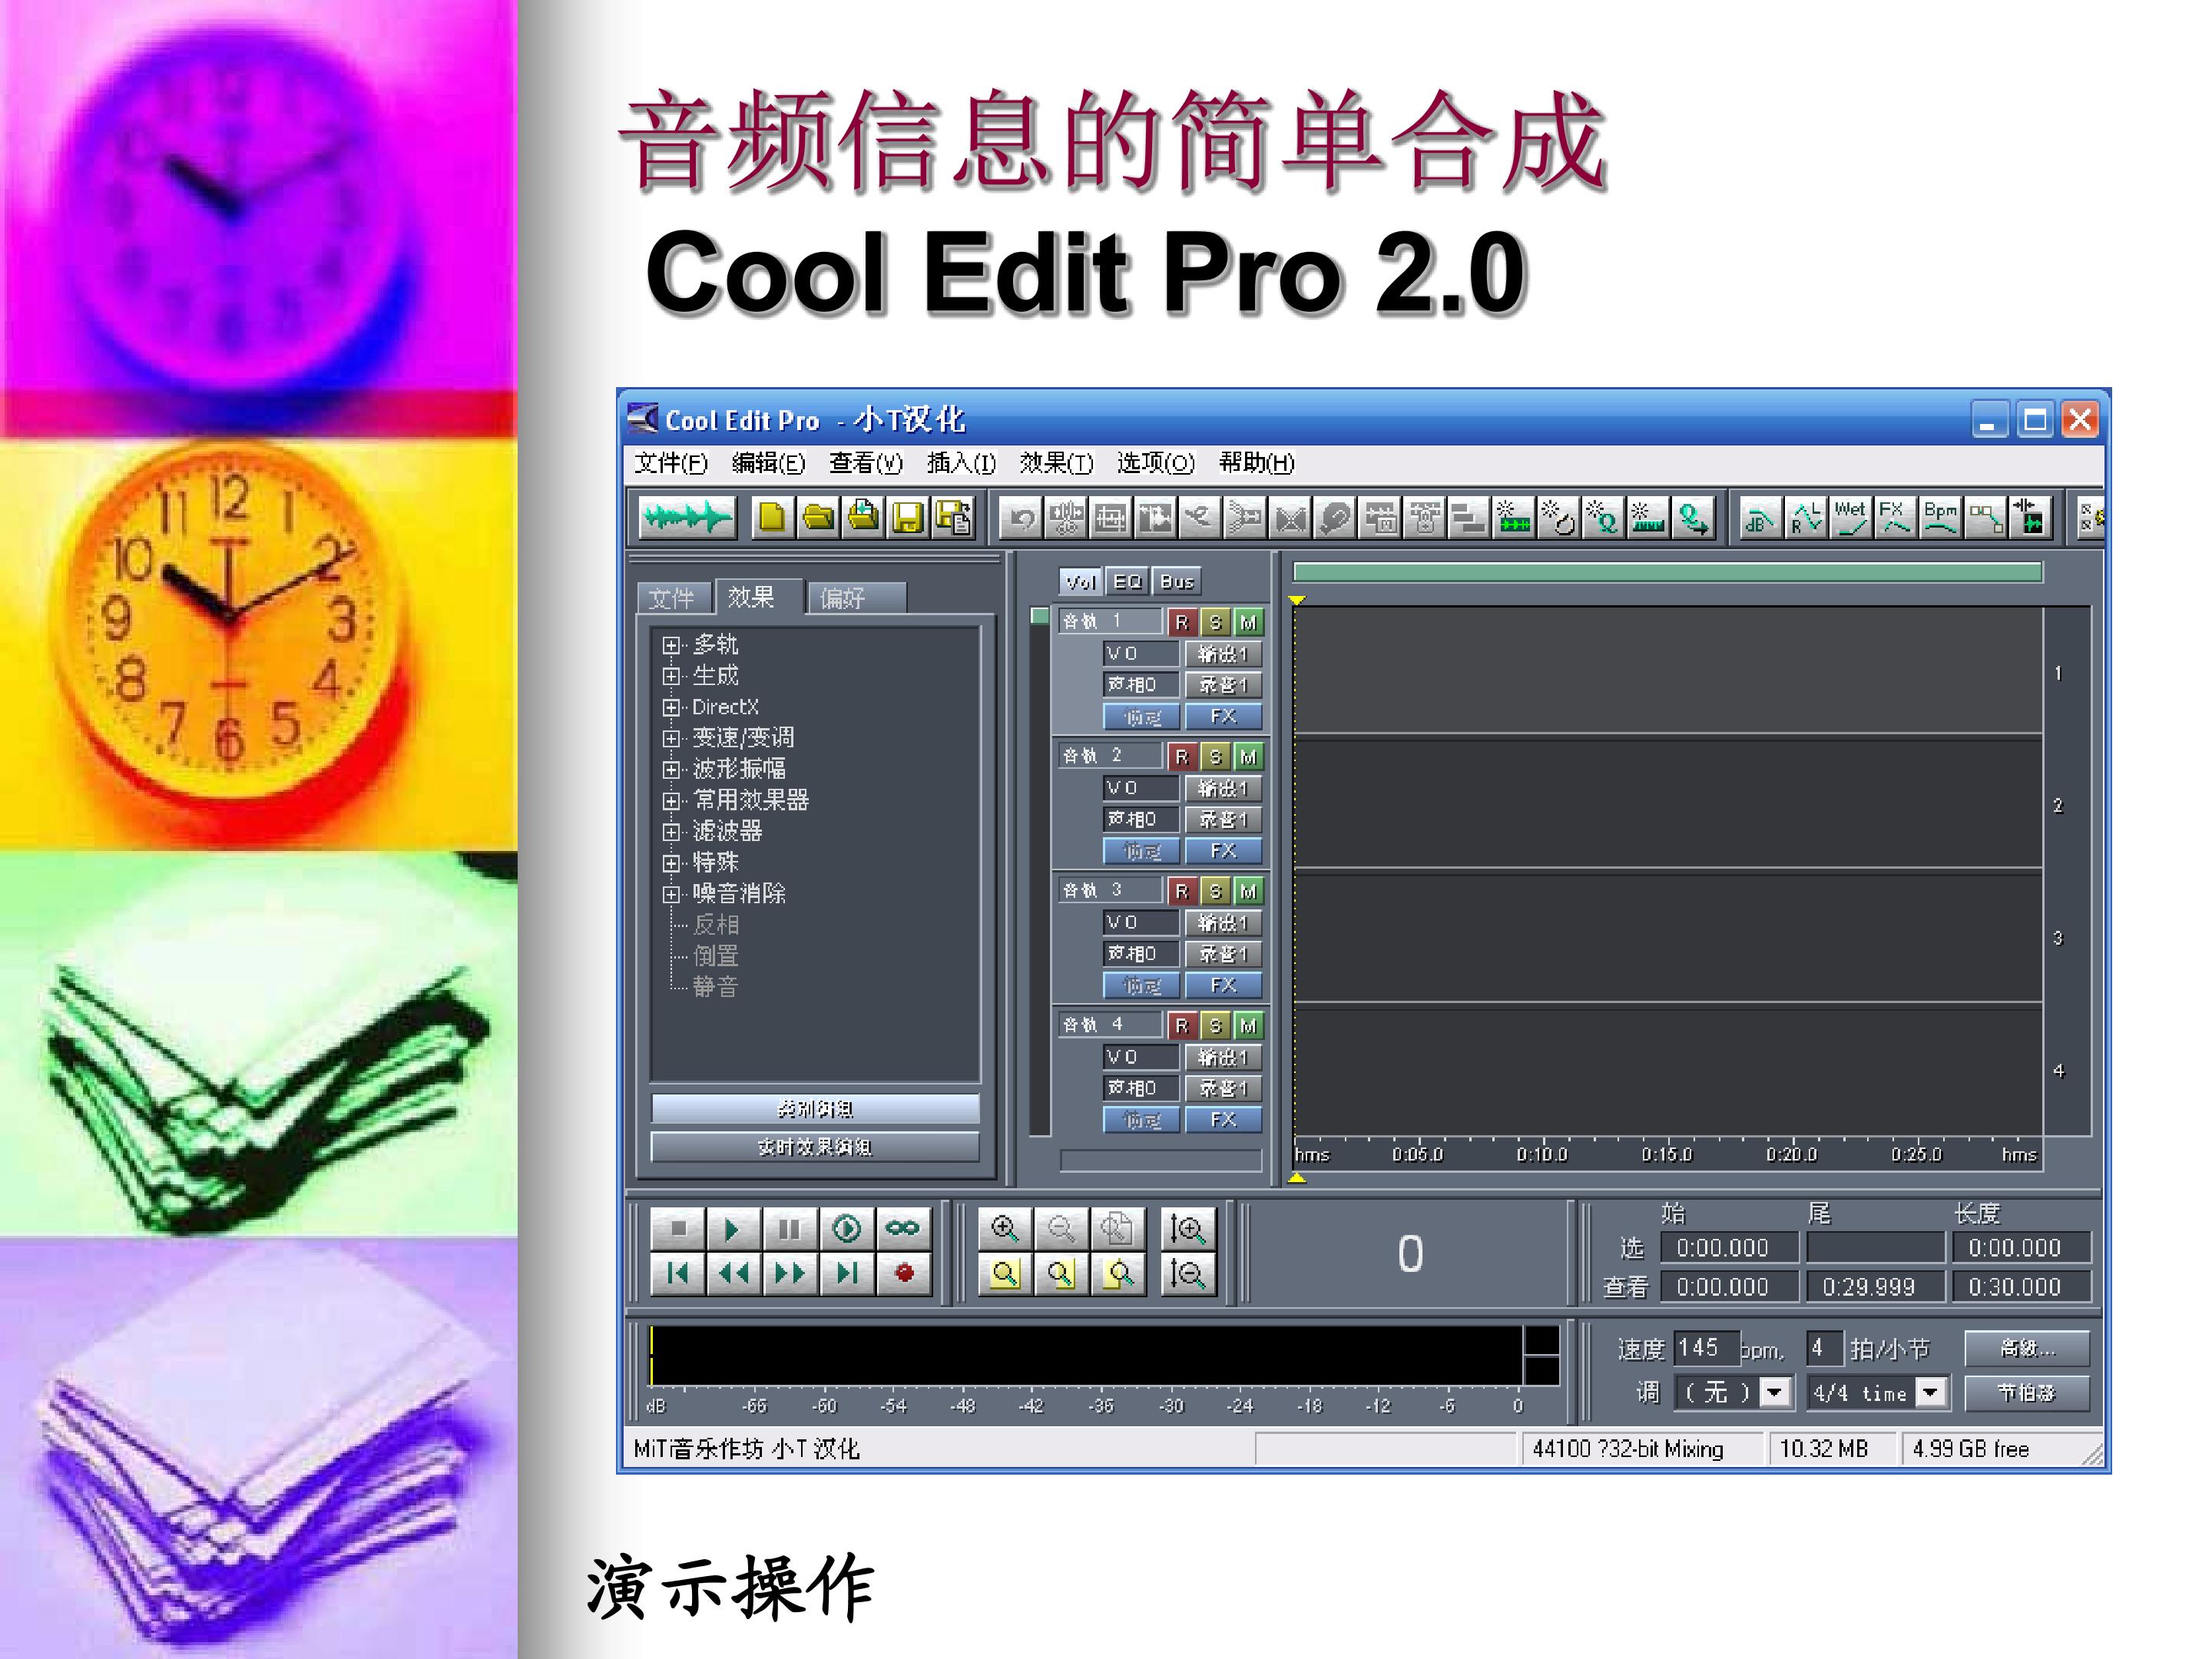Arm track 3 with its R button
This screenshot has width=2212, height=1659.
pyautogui.click(x=1182, y=891)
